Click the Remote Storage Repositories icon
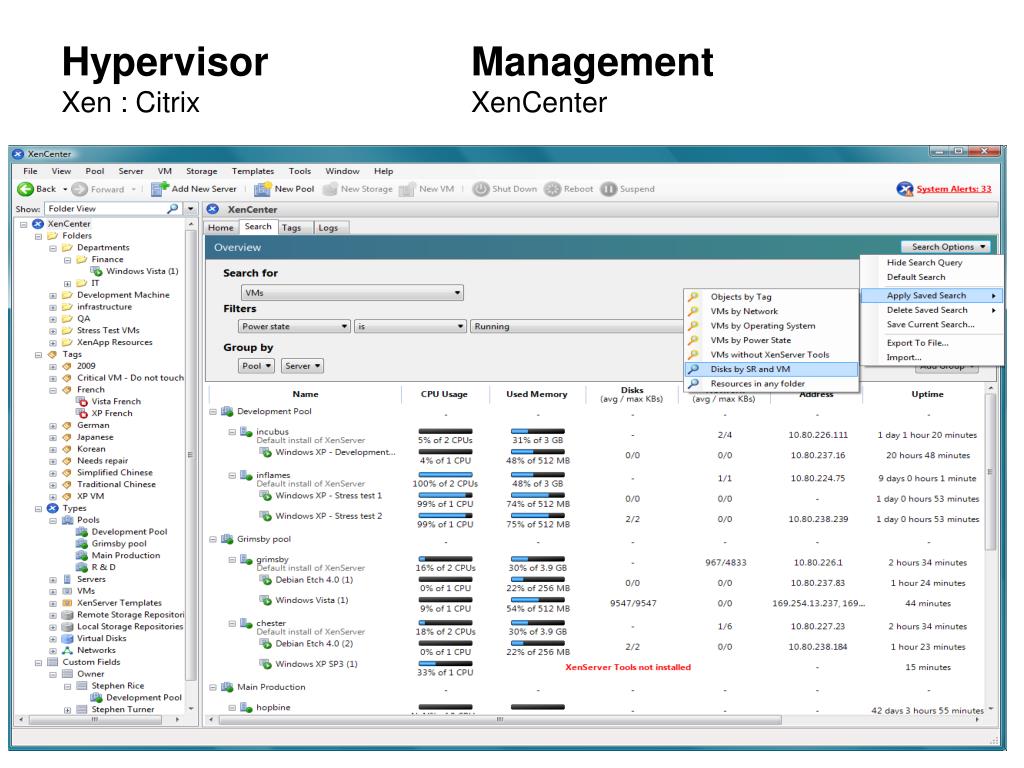Image resolution: width=1024 pixels, height=768 pixels. 67,615
